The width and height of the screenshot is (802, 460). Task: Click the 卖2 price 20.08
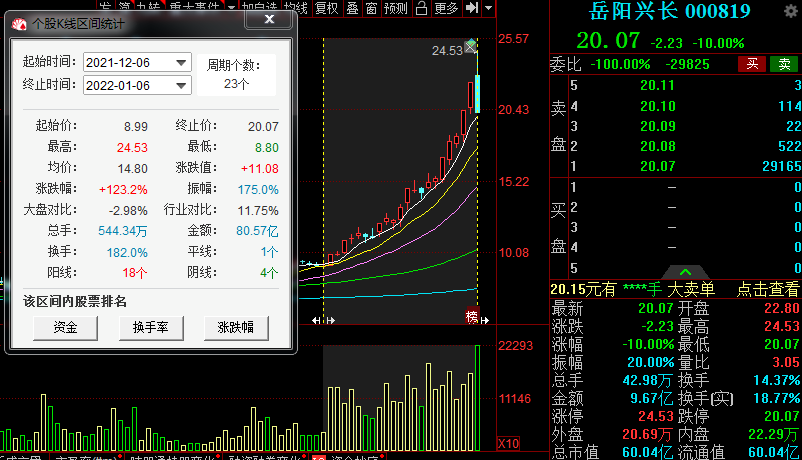click(658, 146)
